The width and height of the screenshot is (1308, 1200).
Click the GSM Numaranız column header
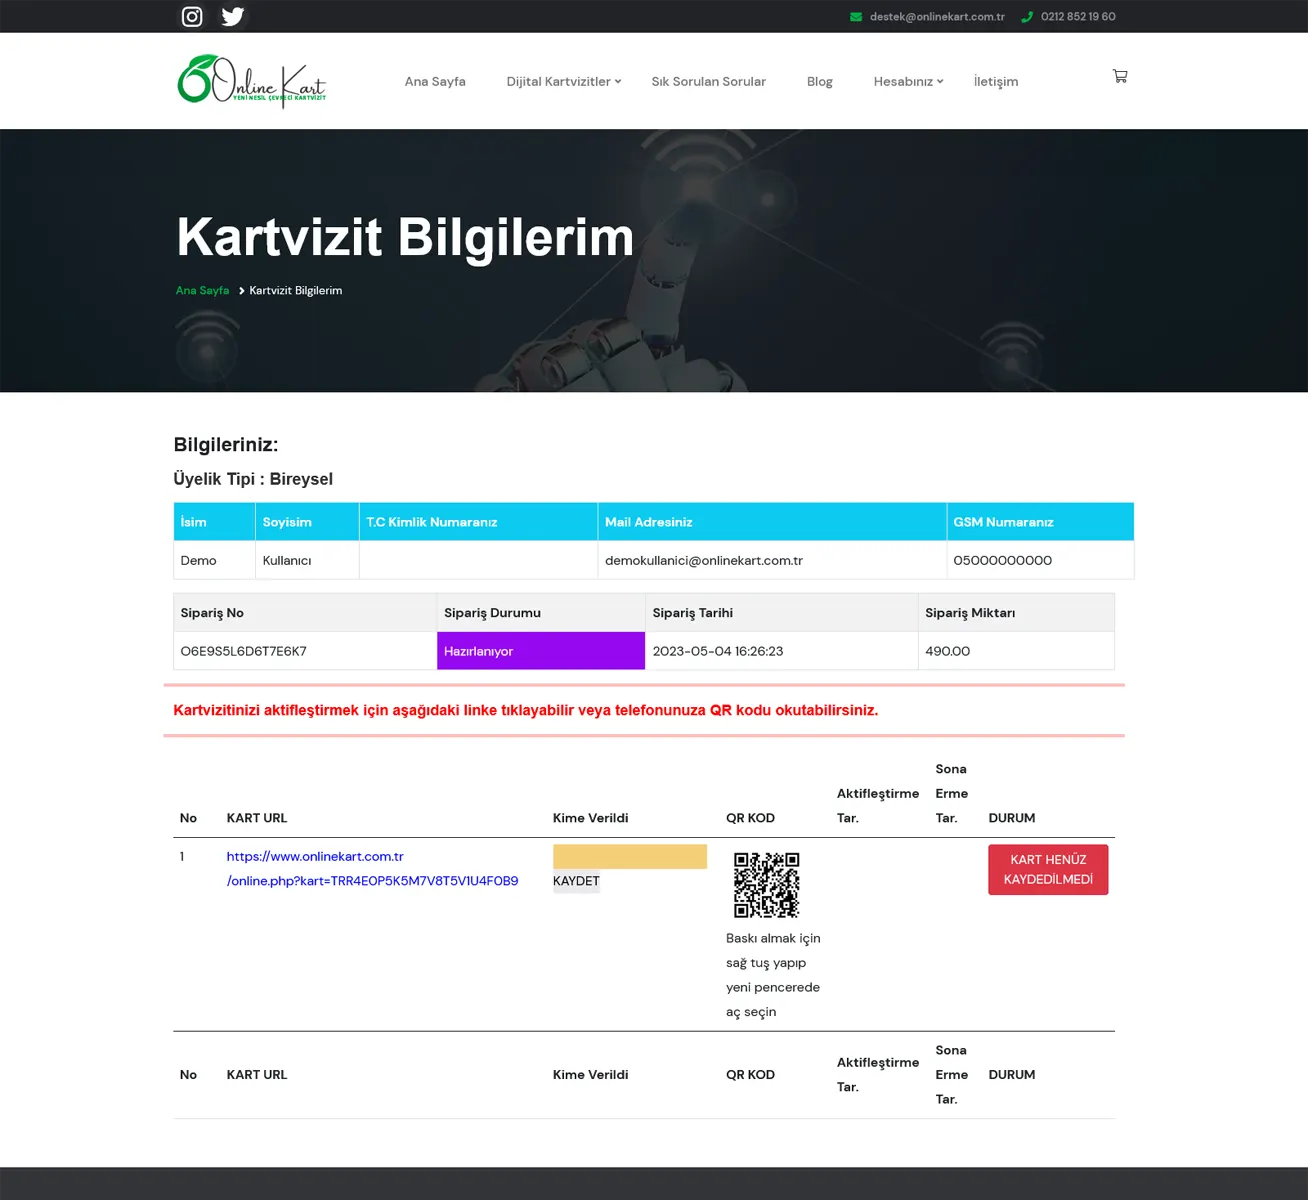(x=1040, y=522)
